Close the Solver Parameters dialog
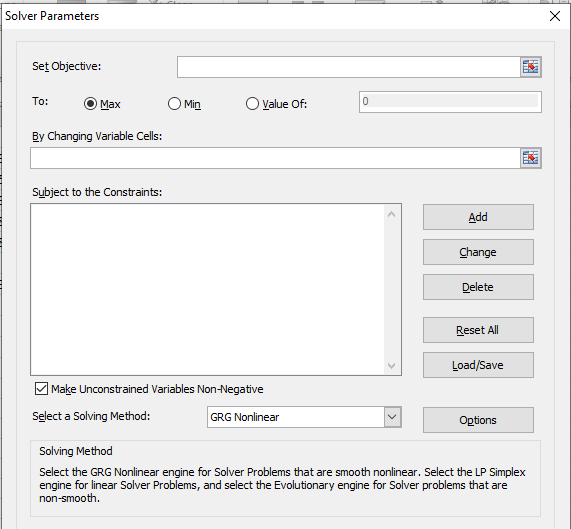The height and width of the screenshot is (529, 571). pos(555,16)
